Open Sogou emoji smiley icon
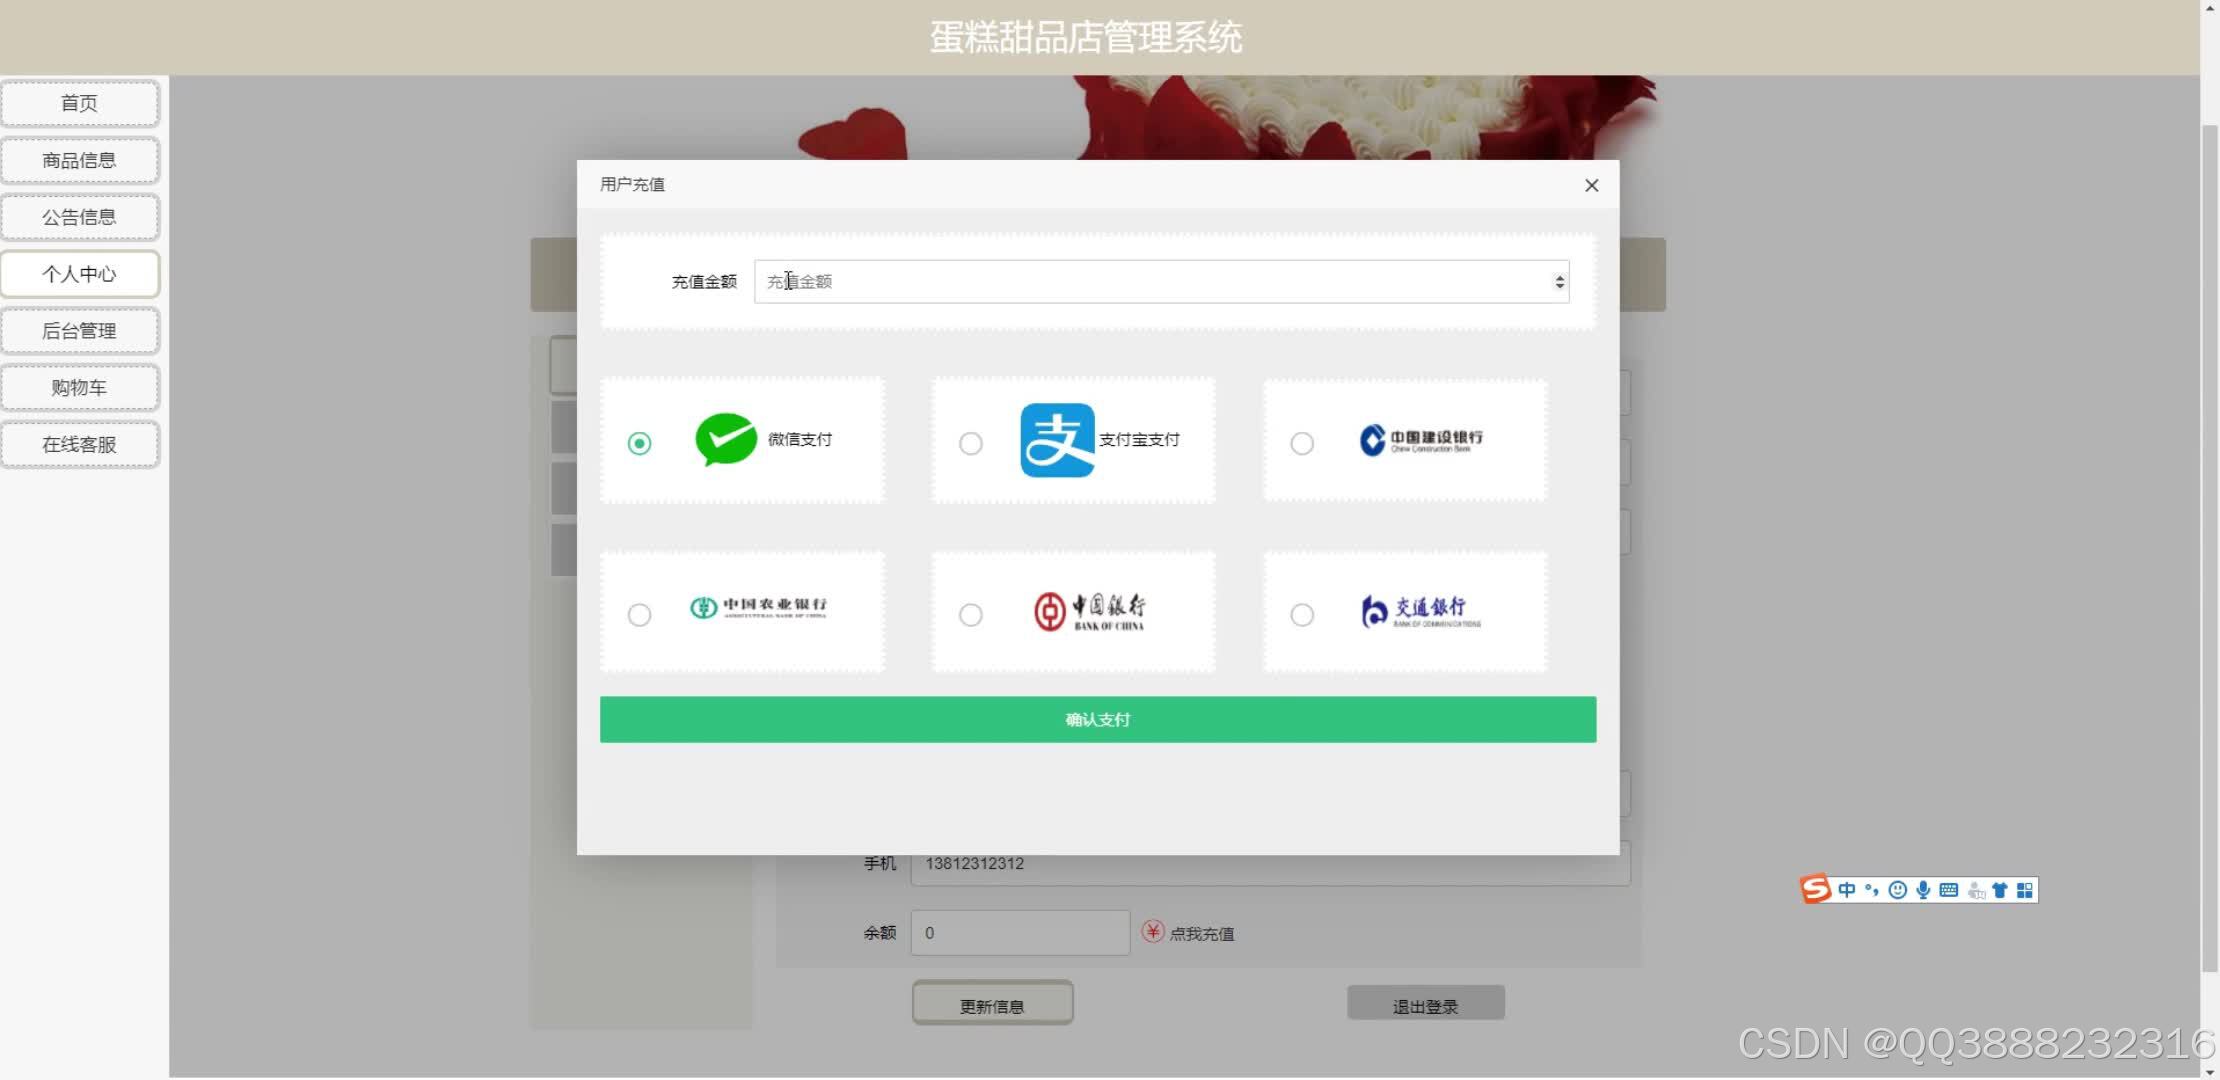 tap(1897, 890)
